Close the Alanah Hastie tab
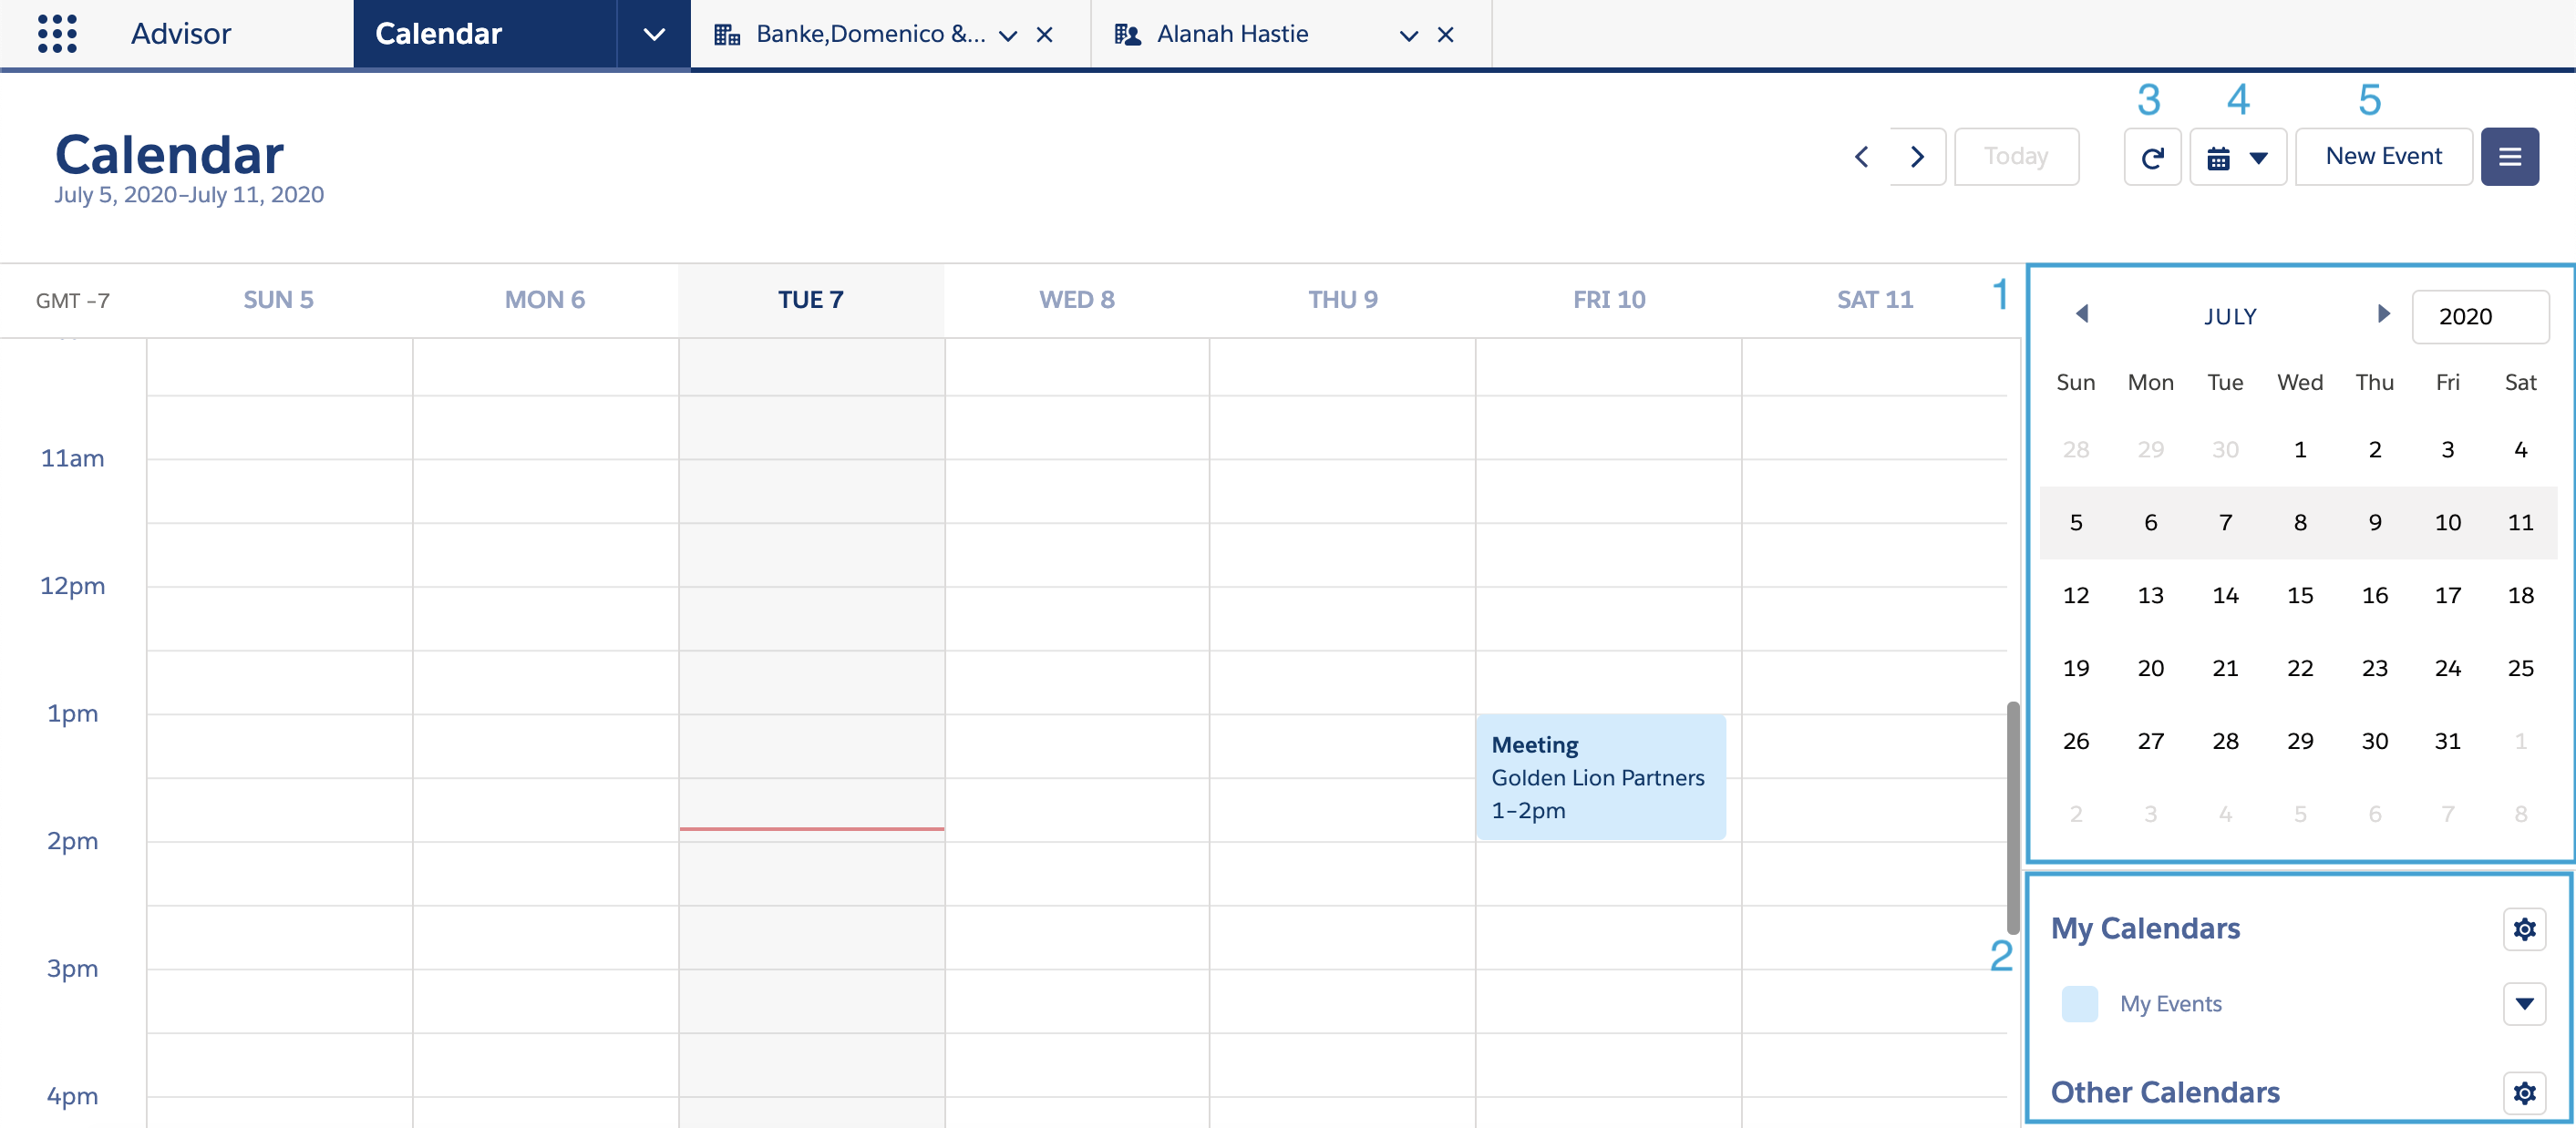 tap(1445, 35)
